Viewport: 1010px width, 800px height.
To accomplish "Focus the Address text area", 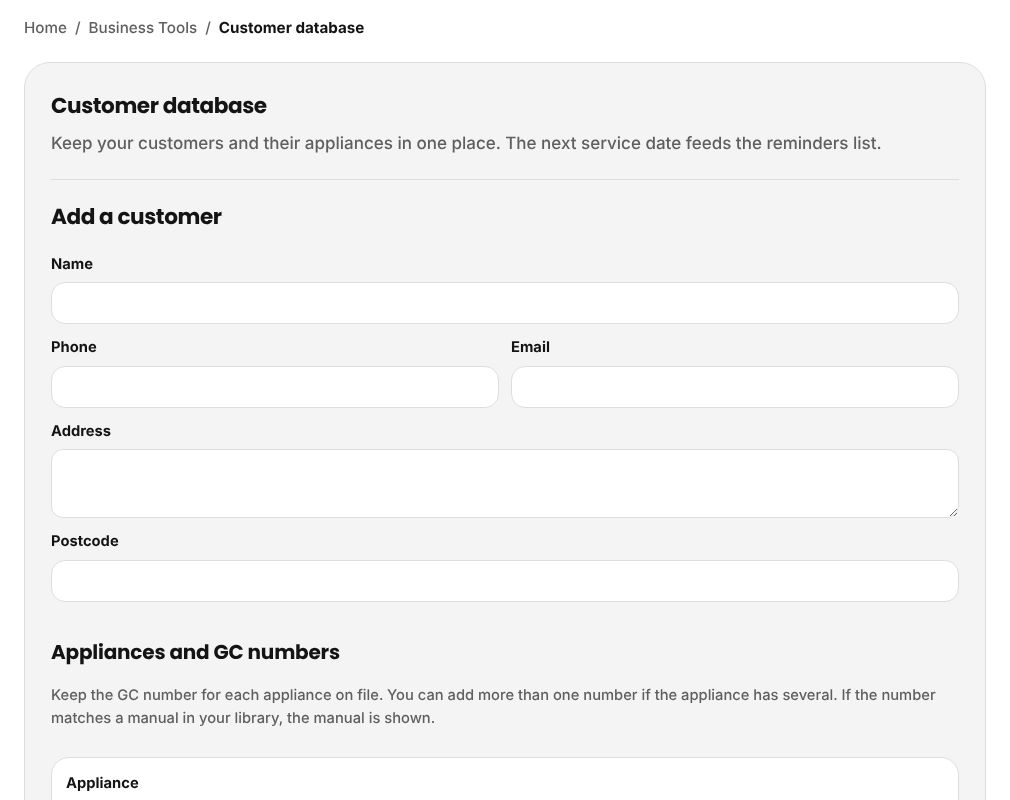I will coord(504,483).
